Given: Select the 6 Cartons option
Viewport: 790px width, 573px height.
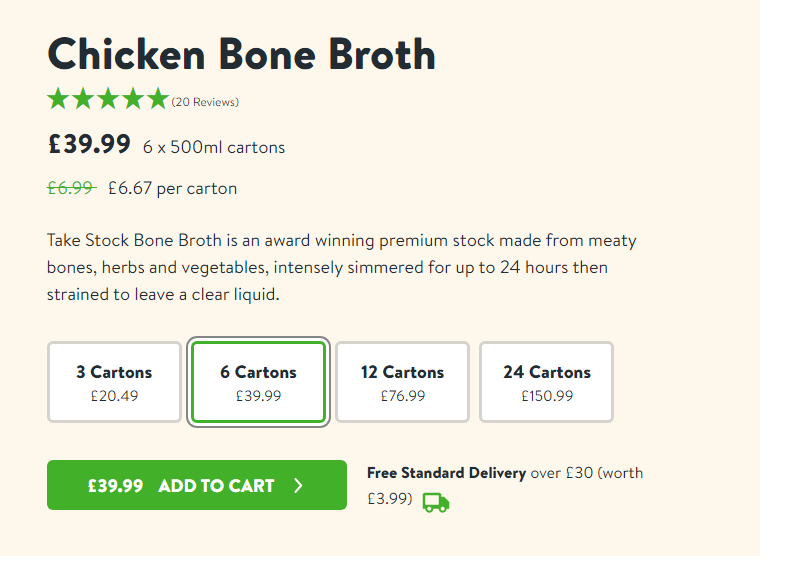Looking at the screenshot, I should pyautogui.click(x=258, y=382).
